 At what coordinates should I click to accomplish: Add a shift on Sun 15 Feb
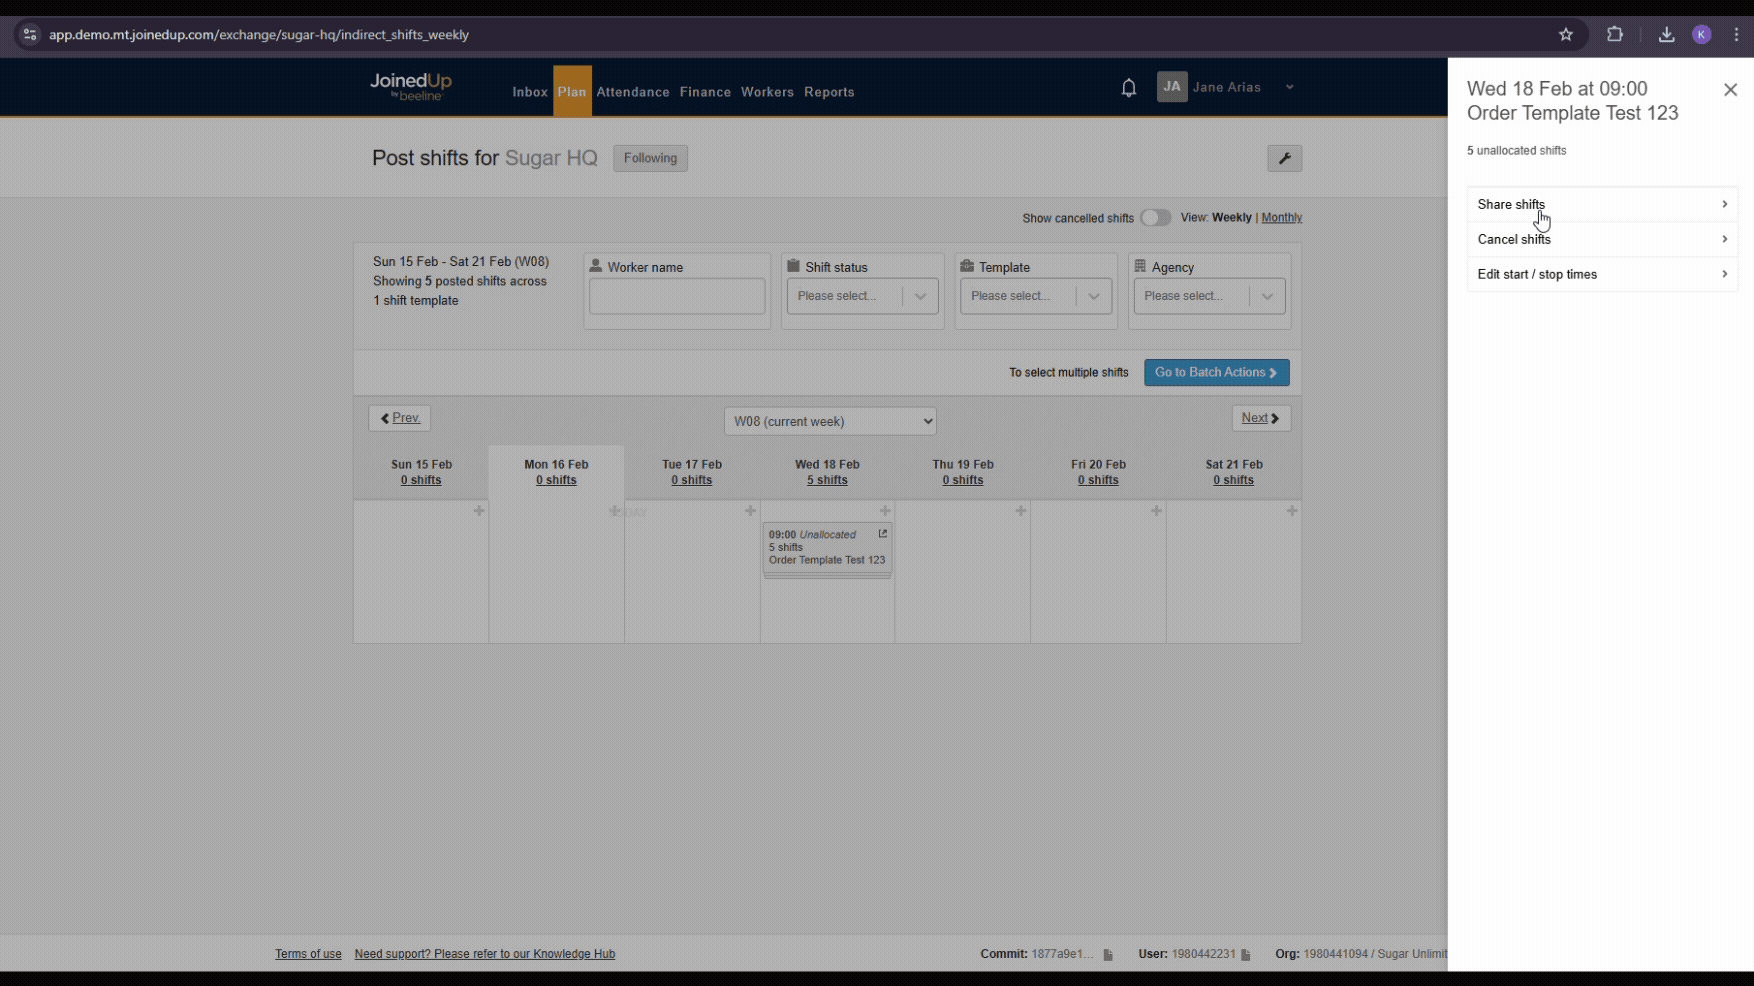(x=479, y=511)
